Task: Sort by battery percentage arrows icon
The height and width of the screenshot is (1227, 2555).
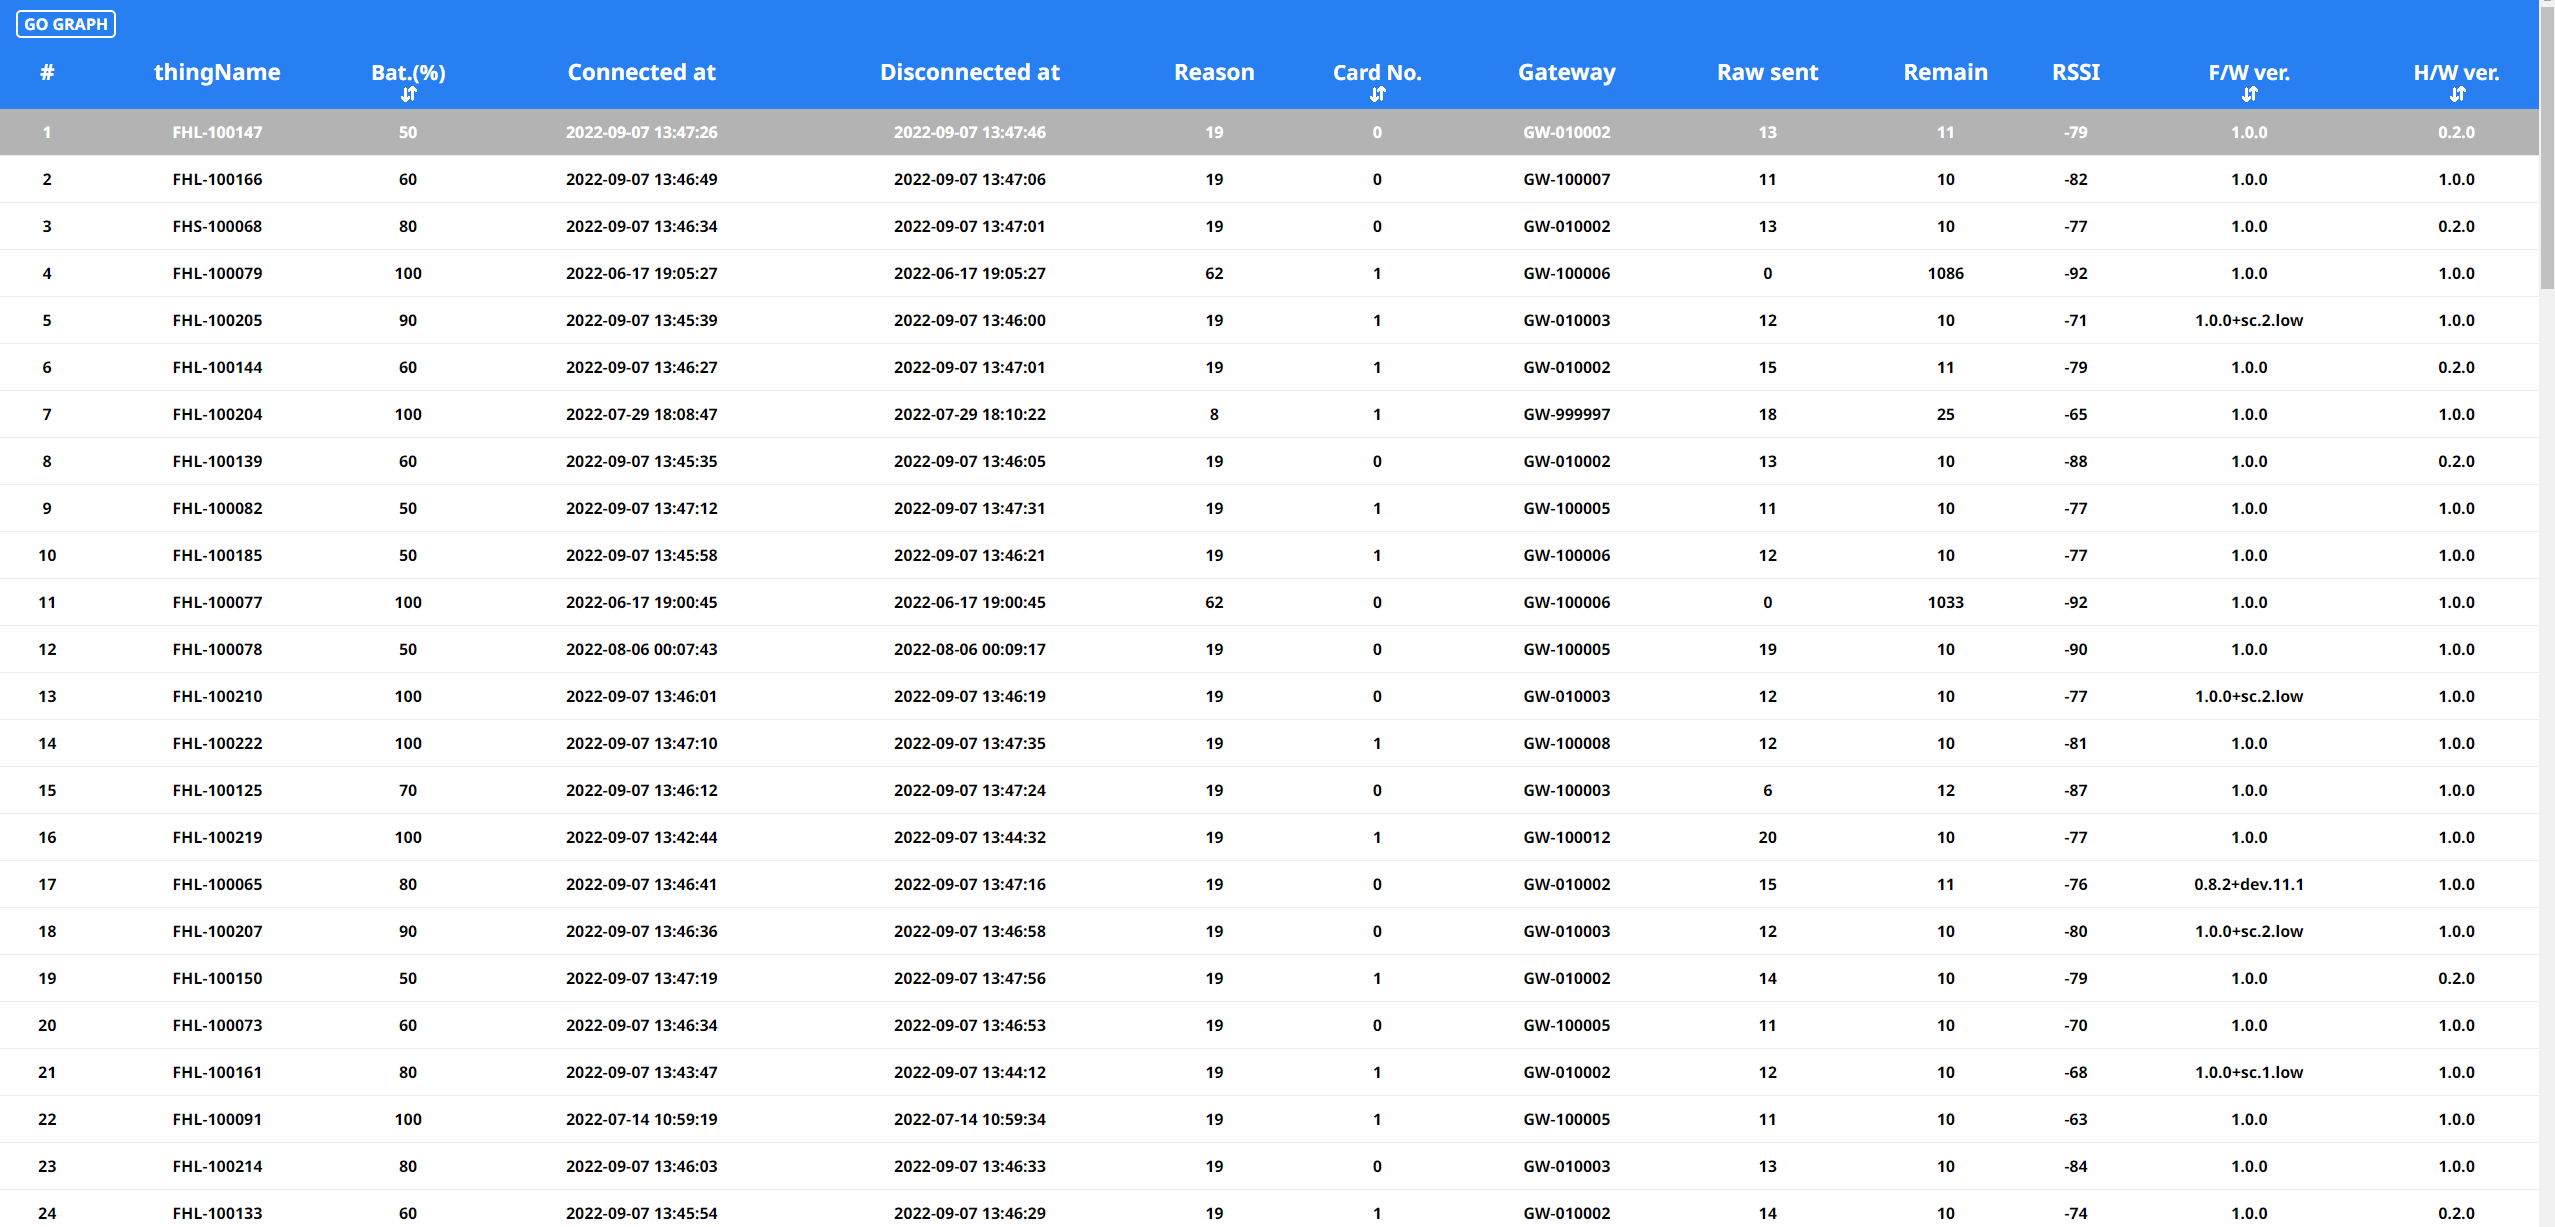Action: (x=408, y=94)
